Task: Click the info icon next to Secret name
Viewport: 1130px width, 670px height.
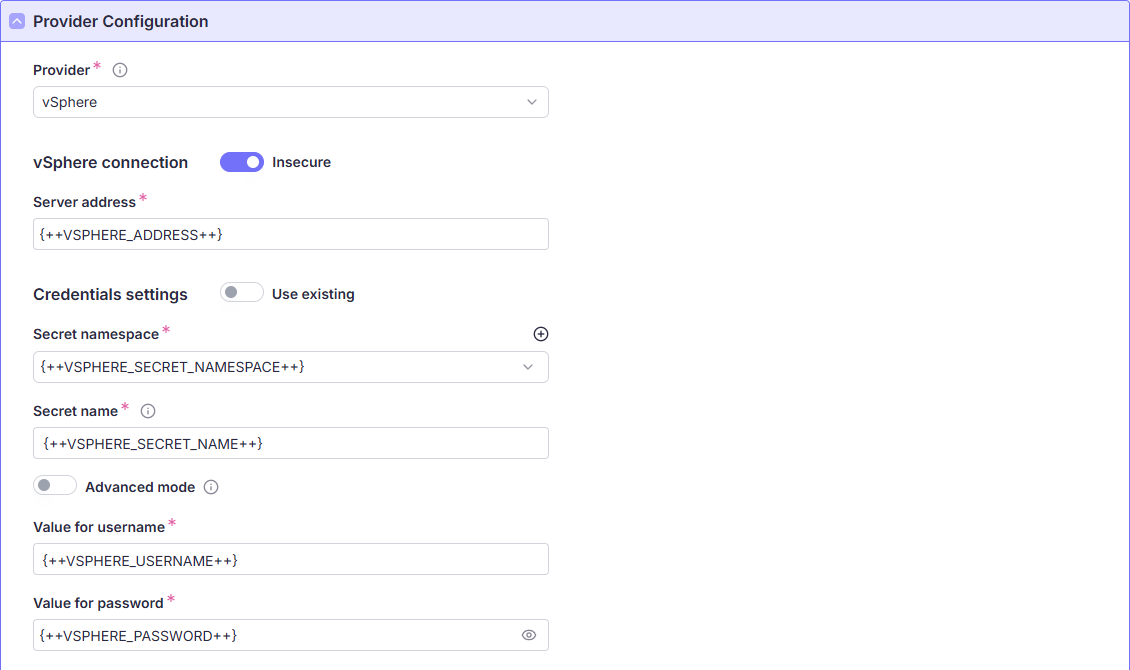Action: [148, 411]
